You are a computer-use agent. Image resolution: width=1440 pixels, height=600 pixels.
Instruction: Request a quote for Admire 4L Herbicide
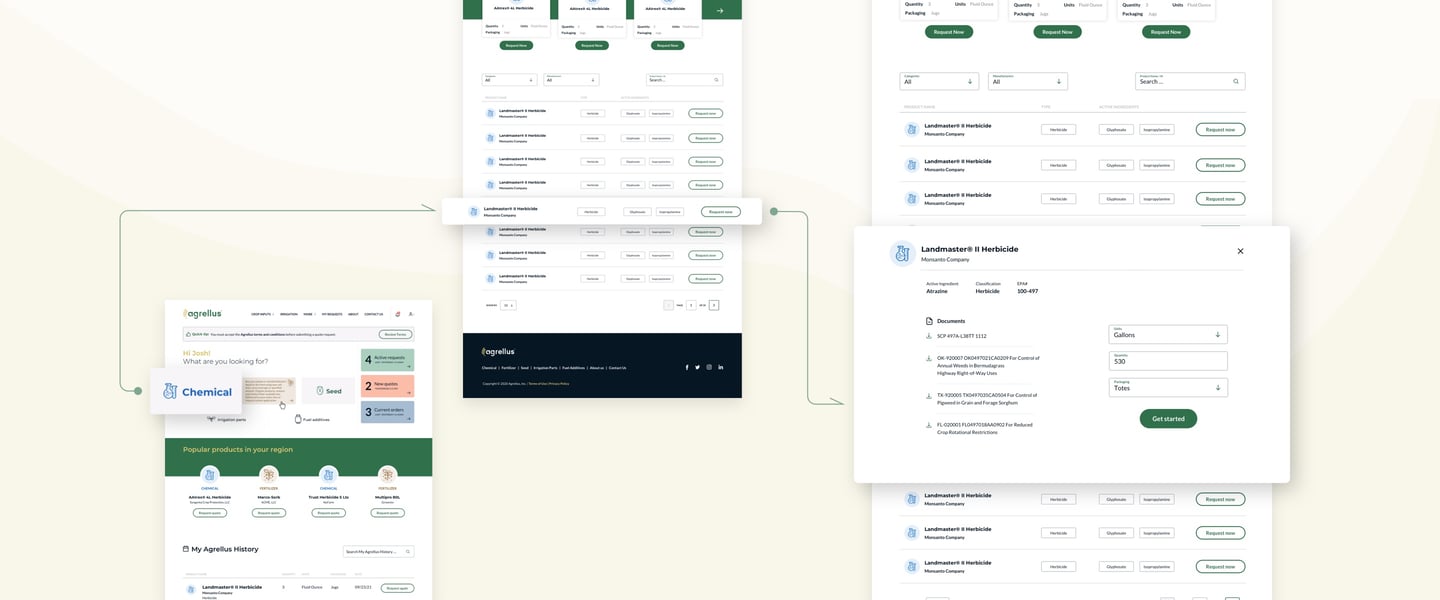(210, 513)
